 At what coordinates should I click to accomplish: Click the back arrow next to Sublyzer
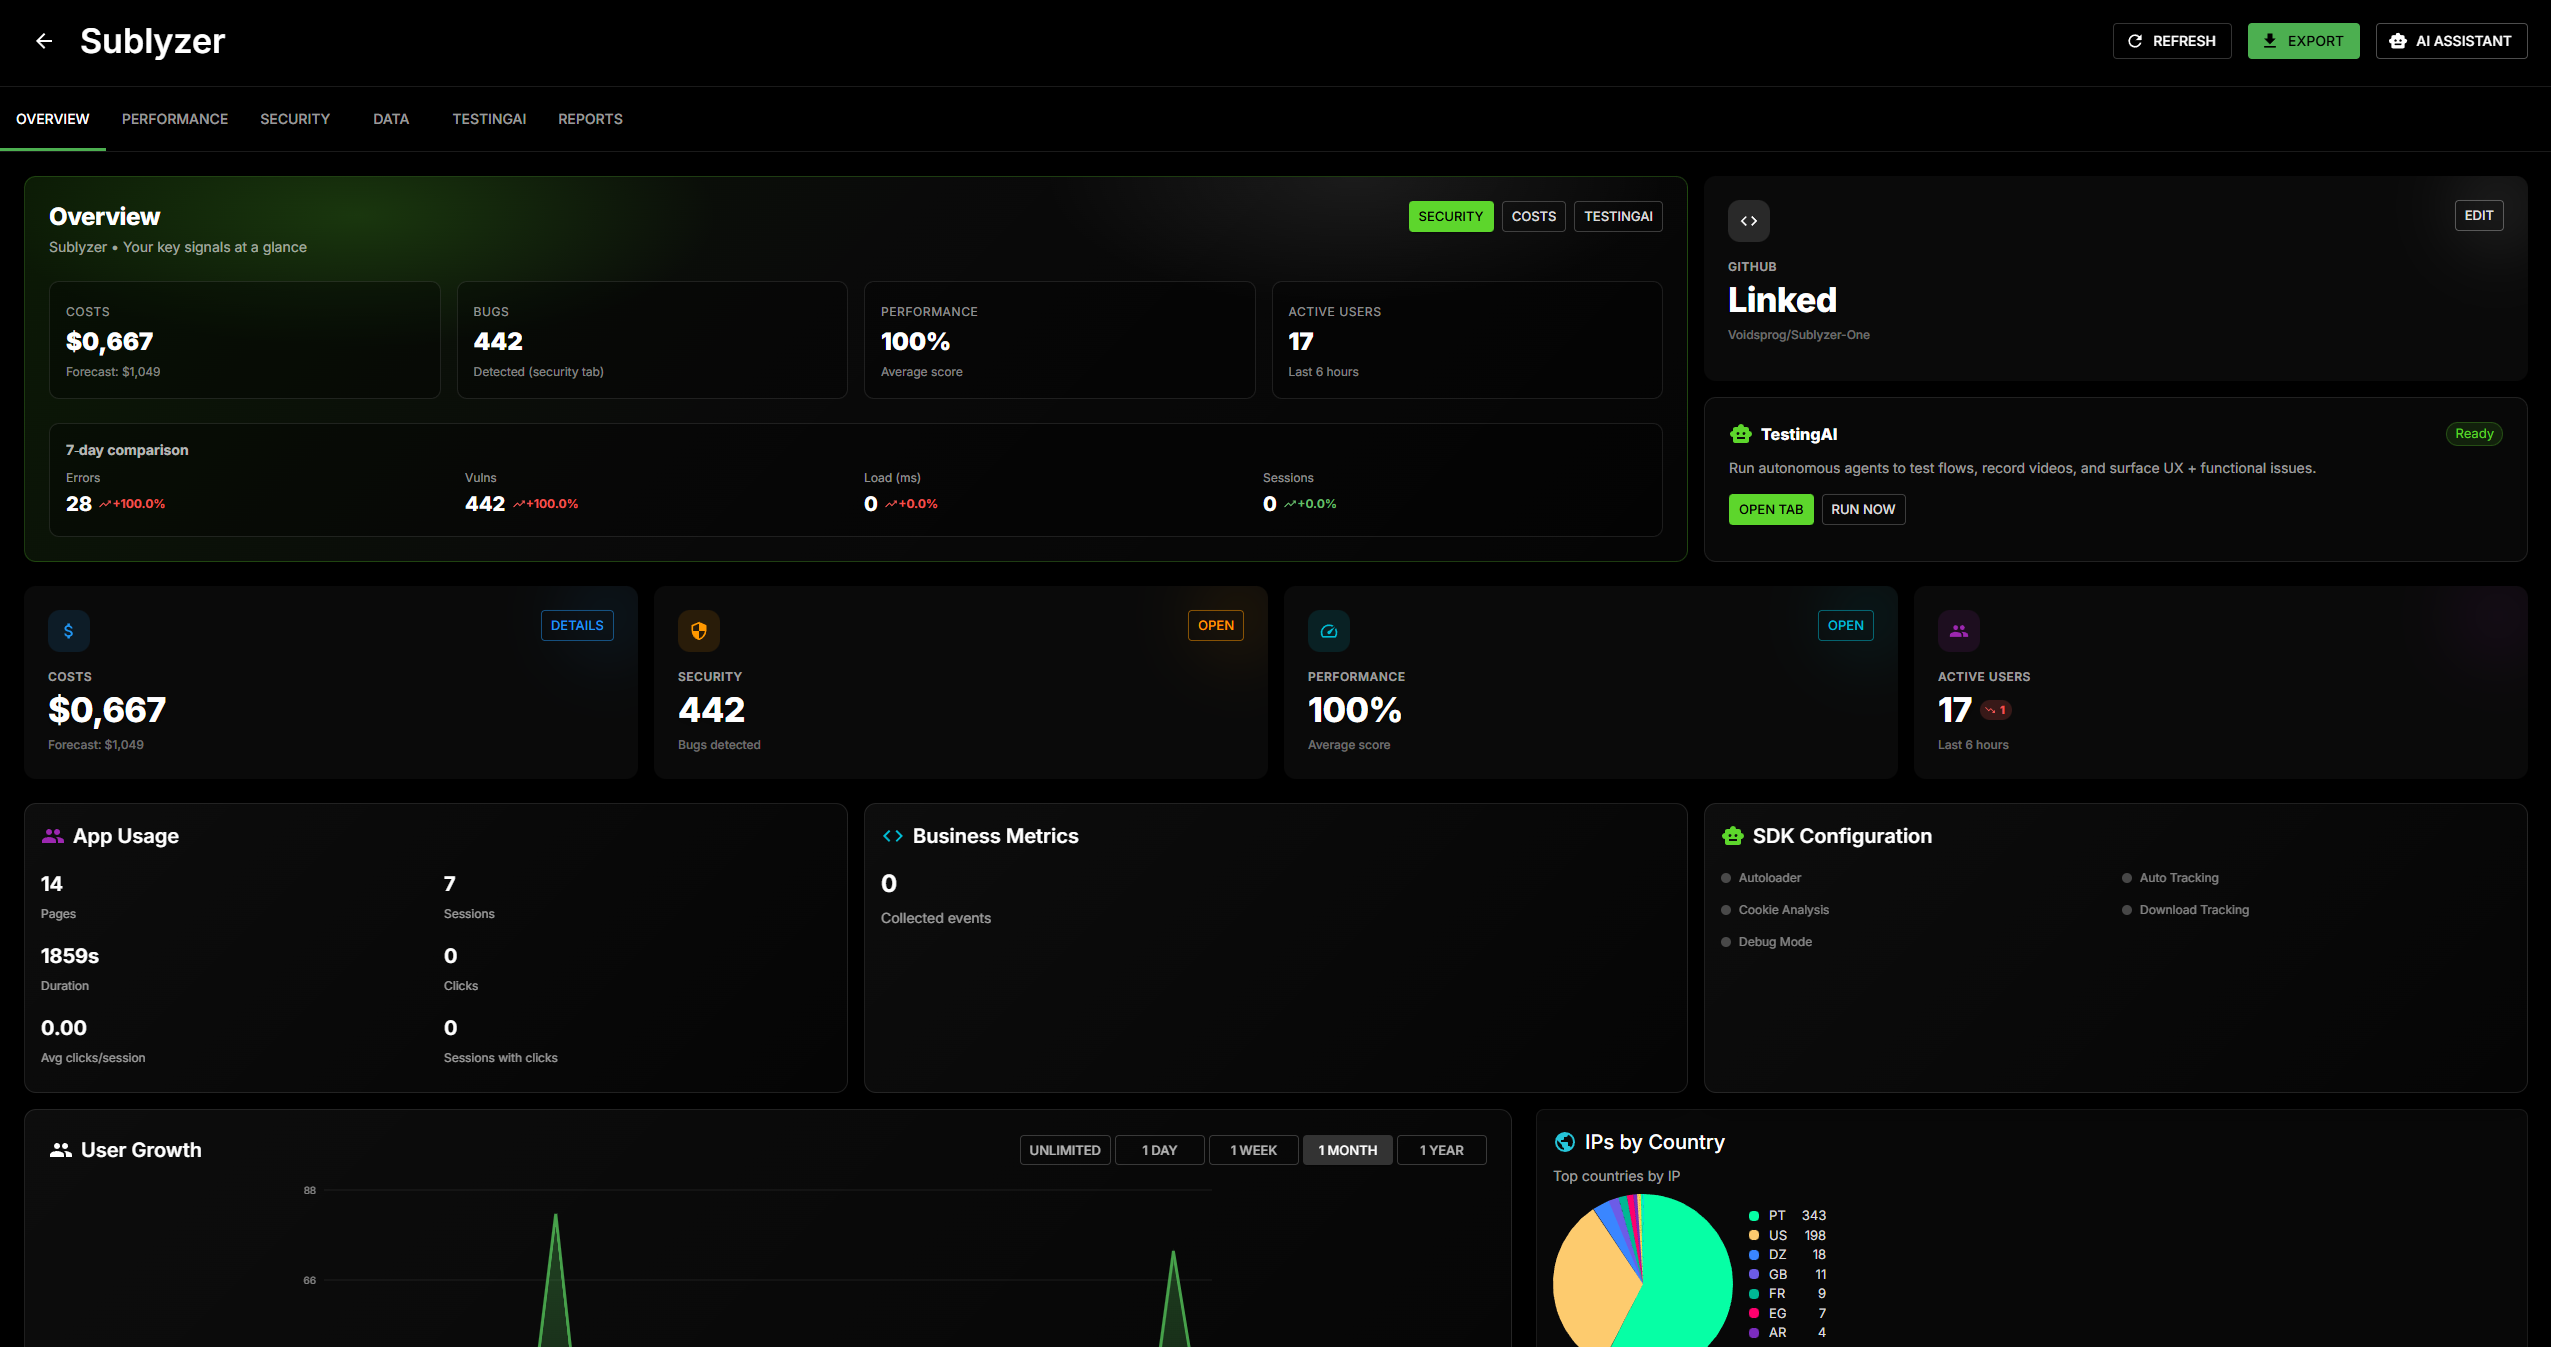[x=44, y=41]
